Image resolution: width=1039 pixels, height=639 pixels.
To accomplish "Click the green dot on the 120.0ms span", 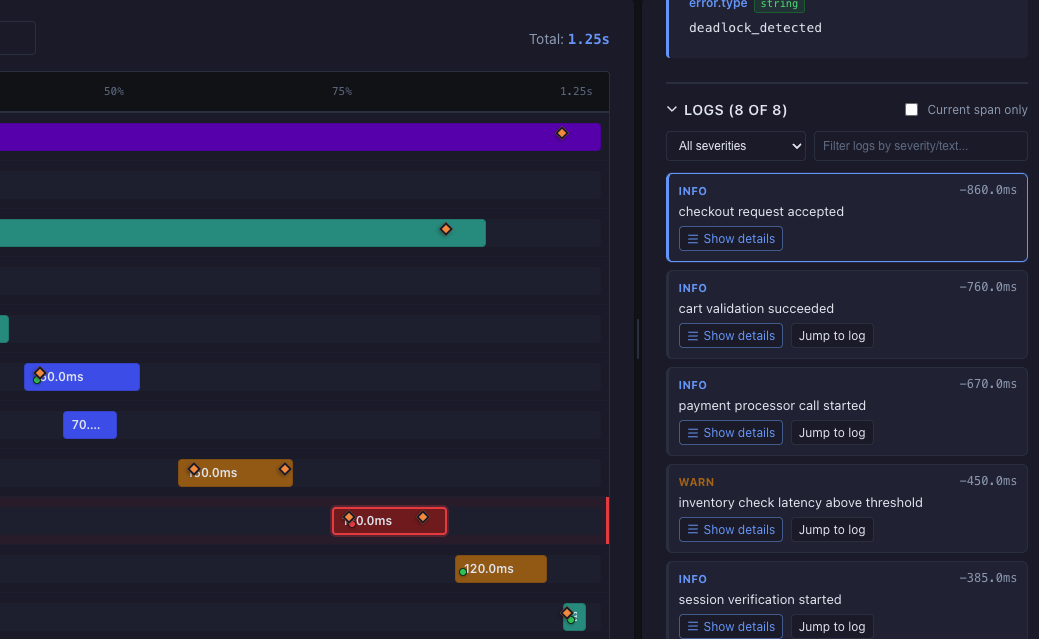I will pos(463,572).
